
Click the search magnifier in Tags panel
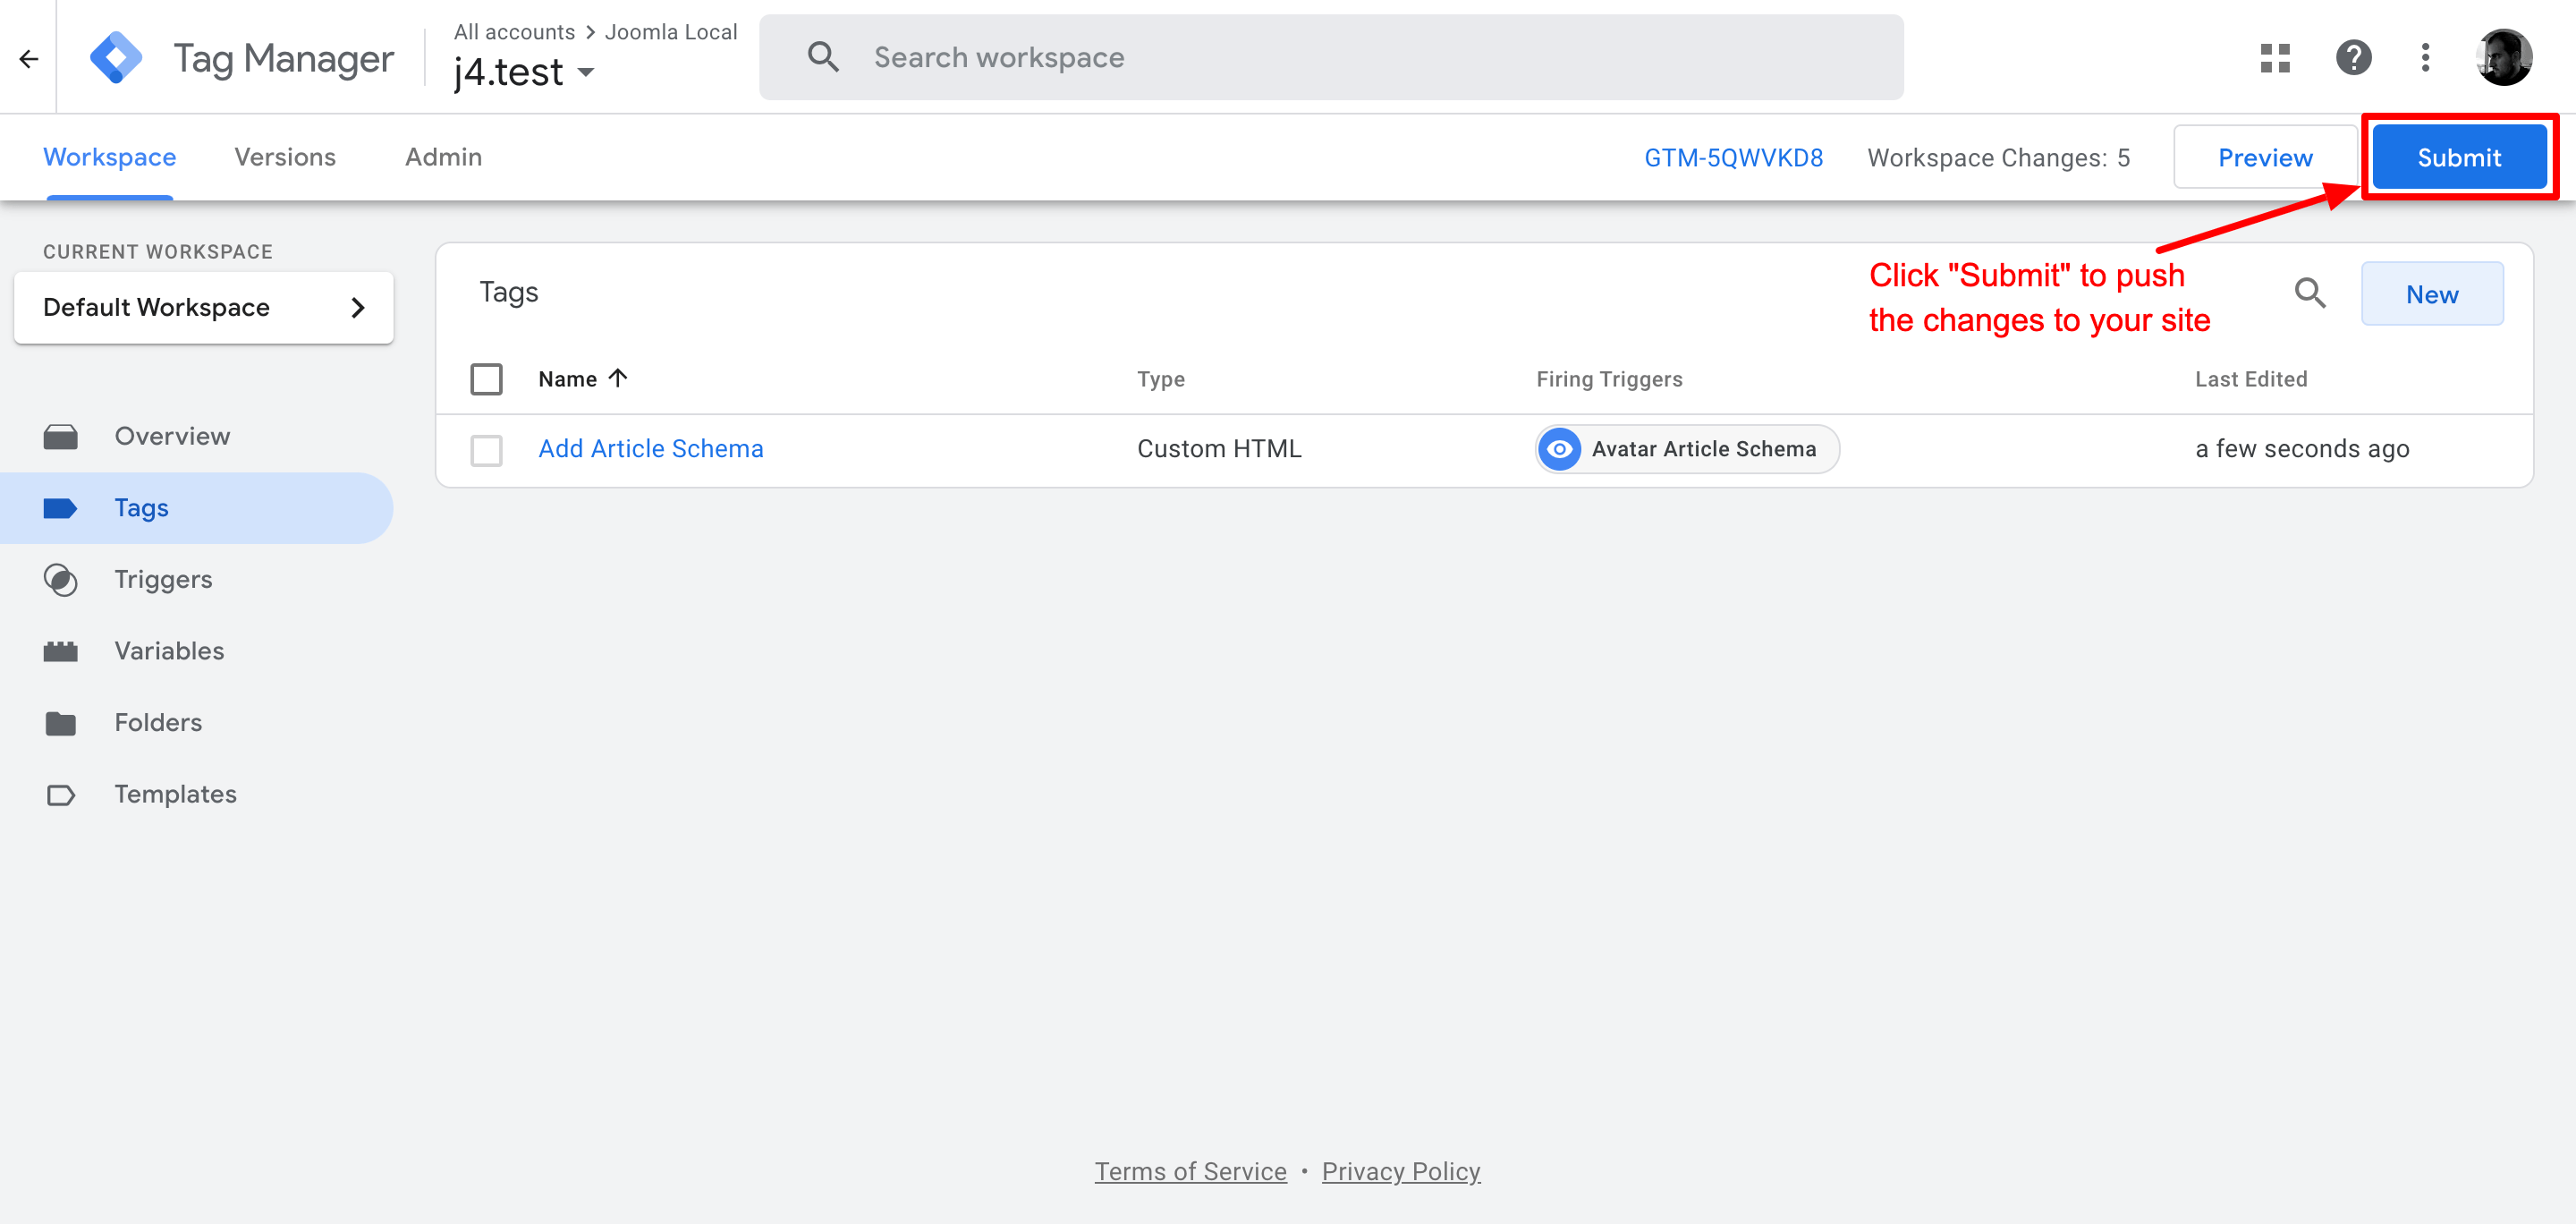point(2310,293)
